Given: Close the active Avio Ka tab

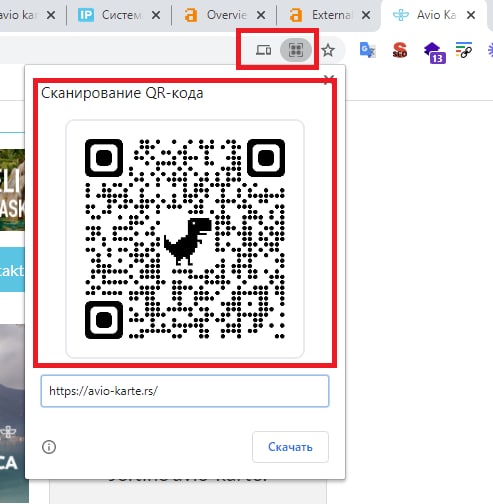Looking at the screenshot, I should (x=471, y=15).
